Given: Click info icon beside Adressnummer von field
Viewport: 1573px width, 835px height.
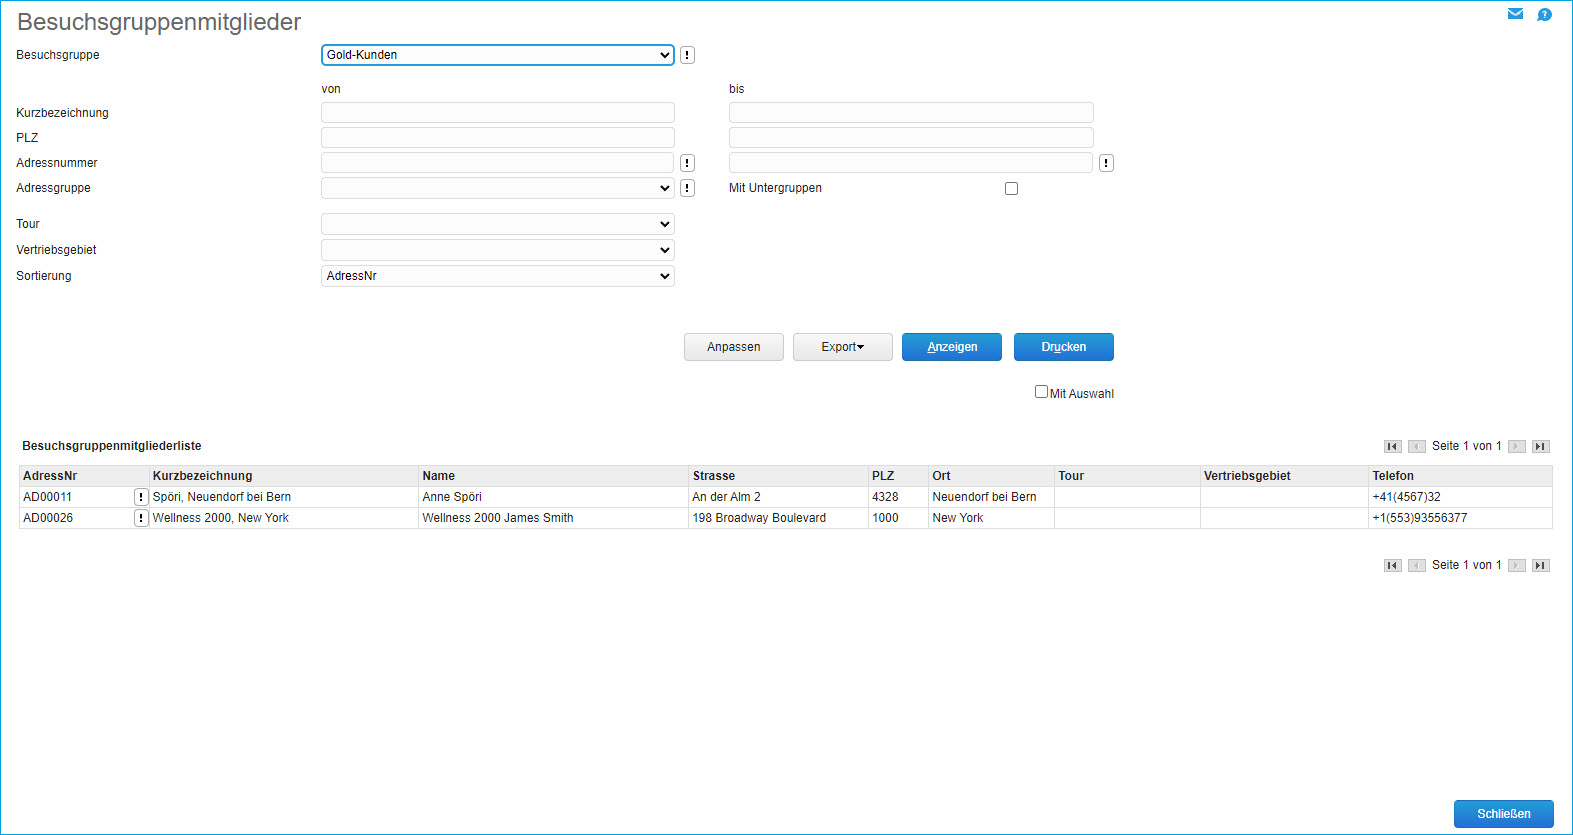Looking at the screenshot, I should (687, 163).
